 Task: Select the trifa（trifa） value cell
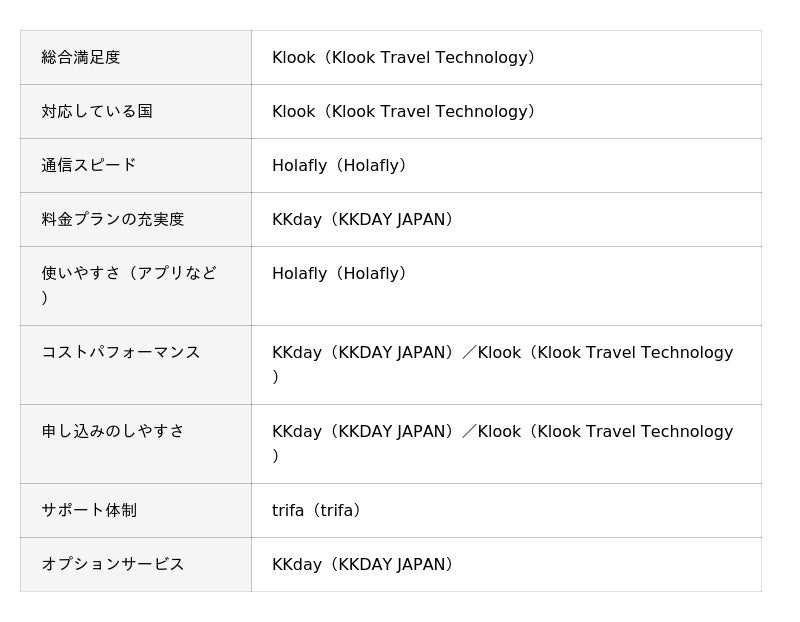(x=317, y=511)
